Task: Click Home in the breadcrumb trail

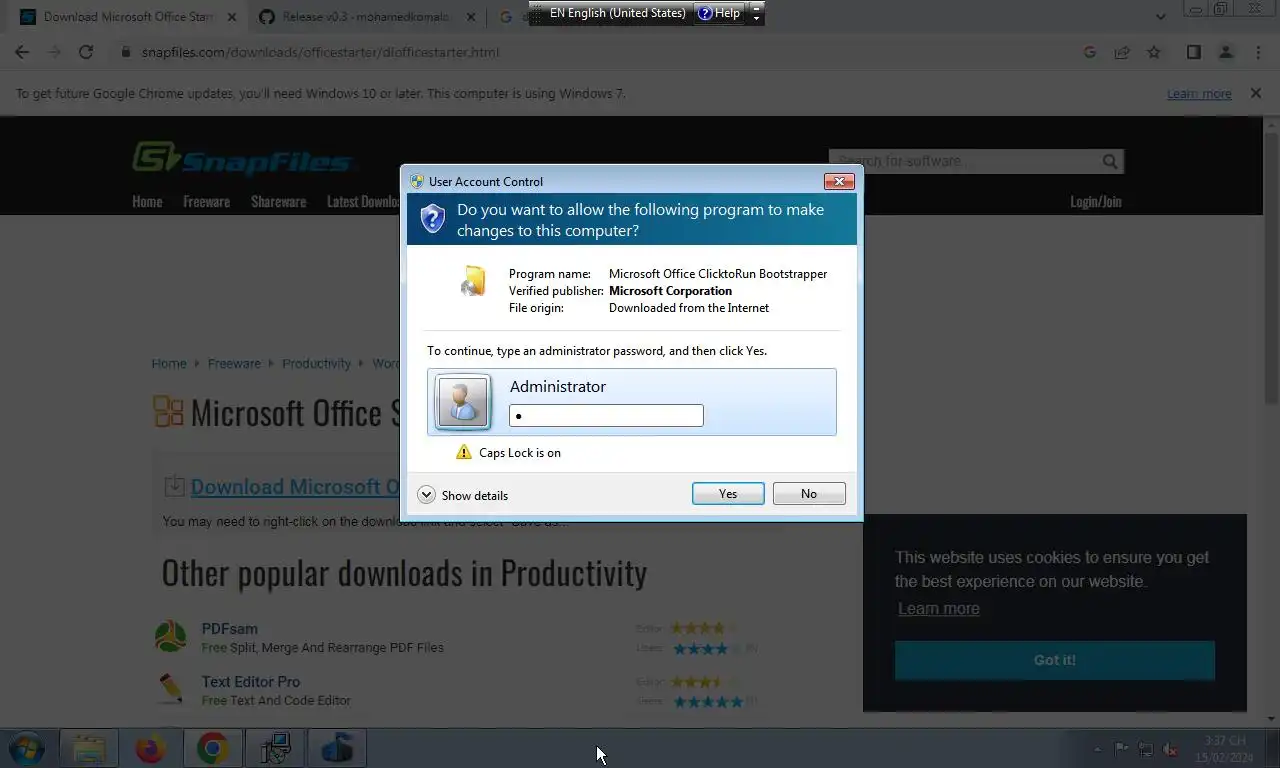Action: [x=169, y=363]
